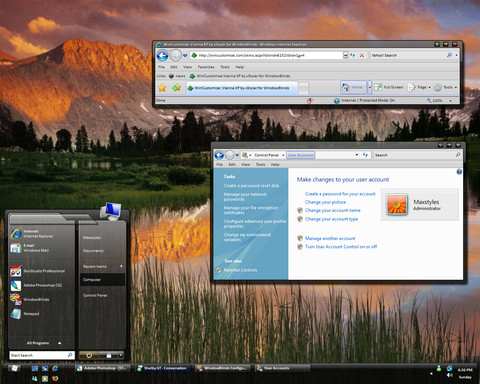Click the search magnifier in User Accounts

[458, 155]
